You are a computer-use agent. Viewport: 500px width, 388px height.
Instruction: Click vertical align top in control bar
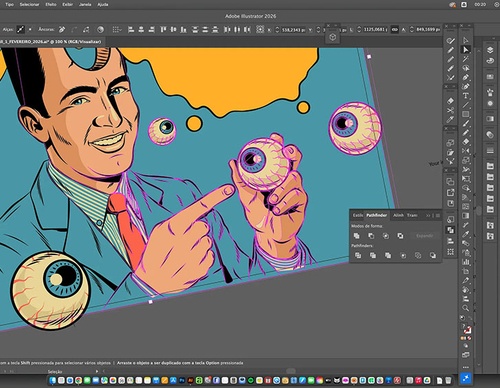163,30
